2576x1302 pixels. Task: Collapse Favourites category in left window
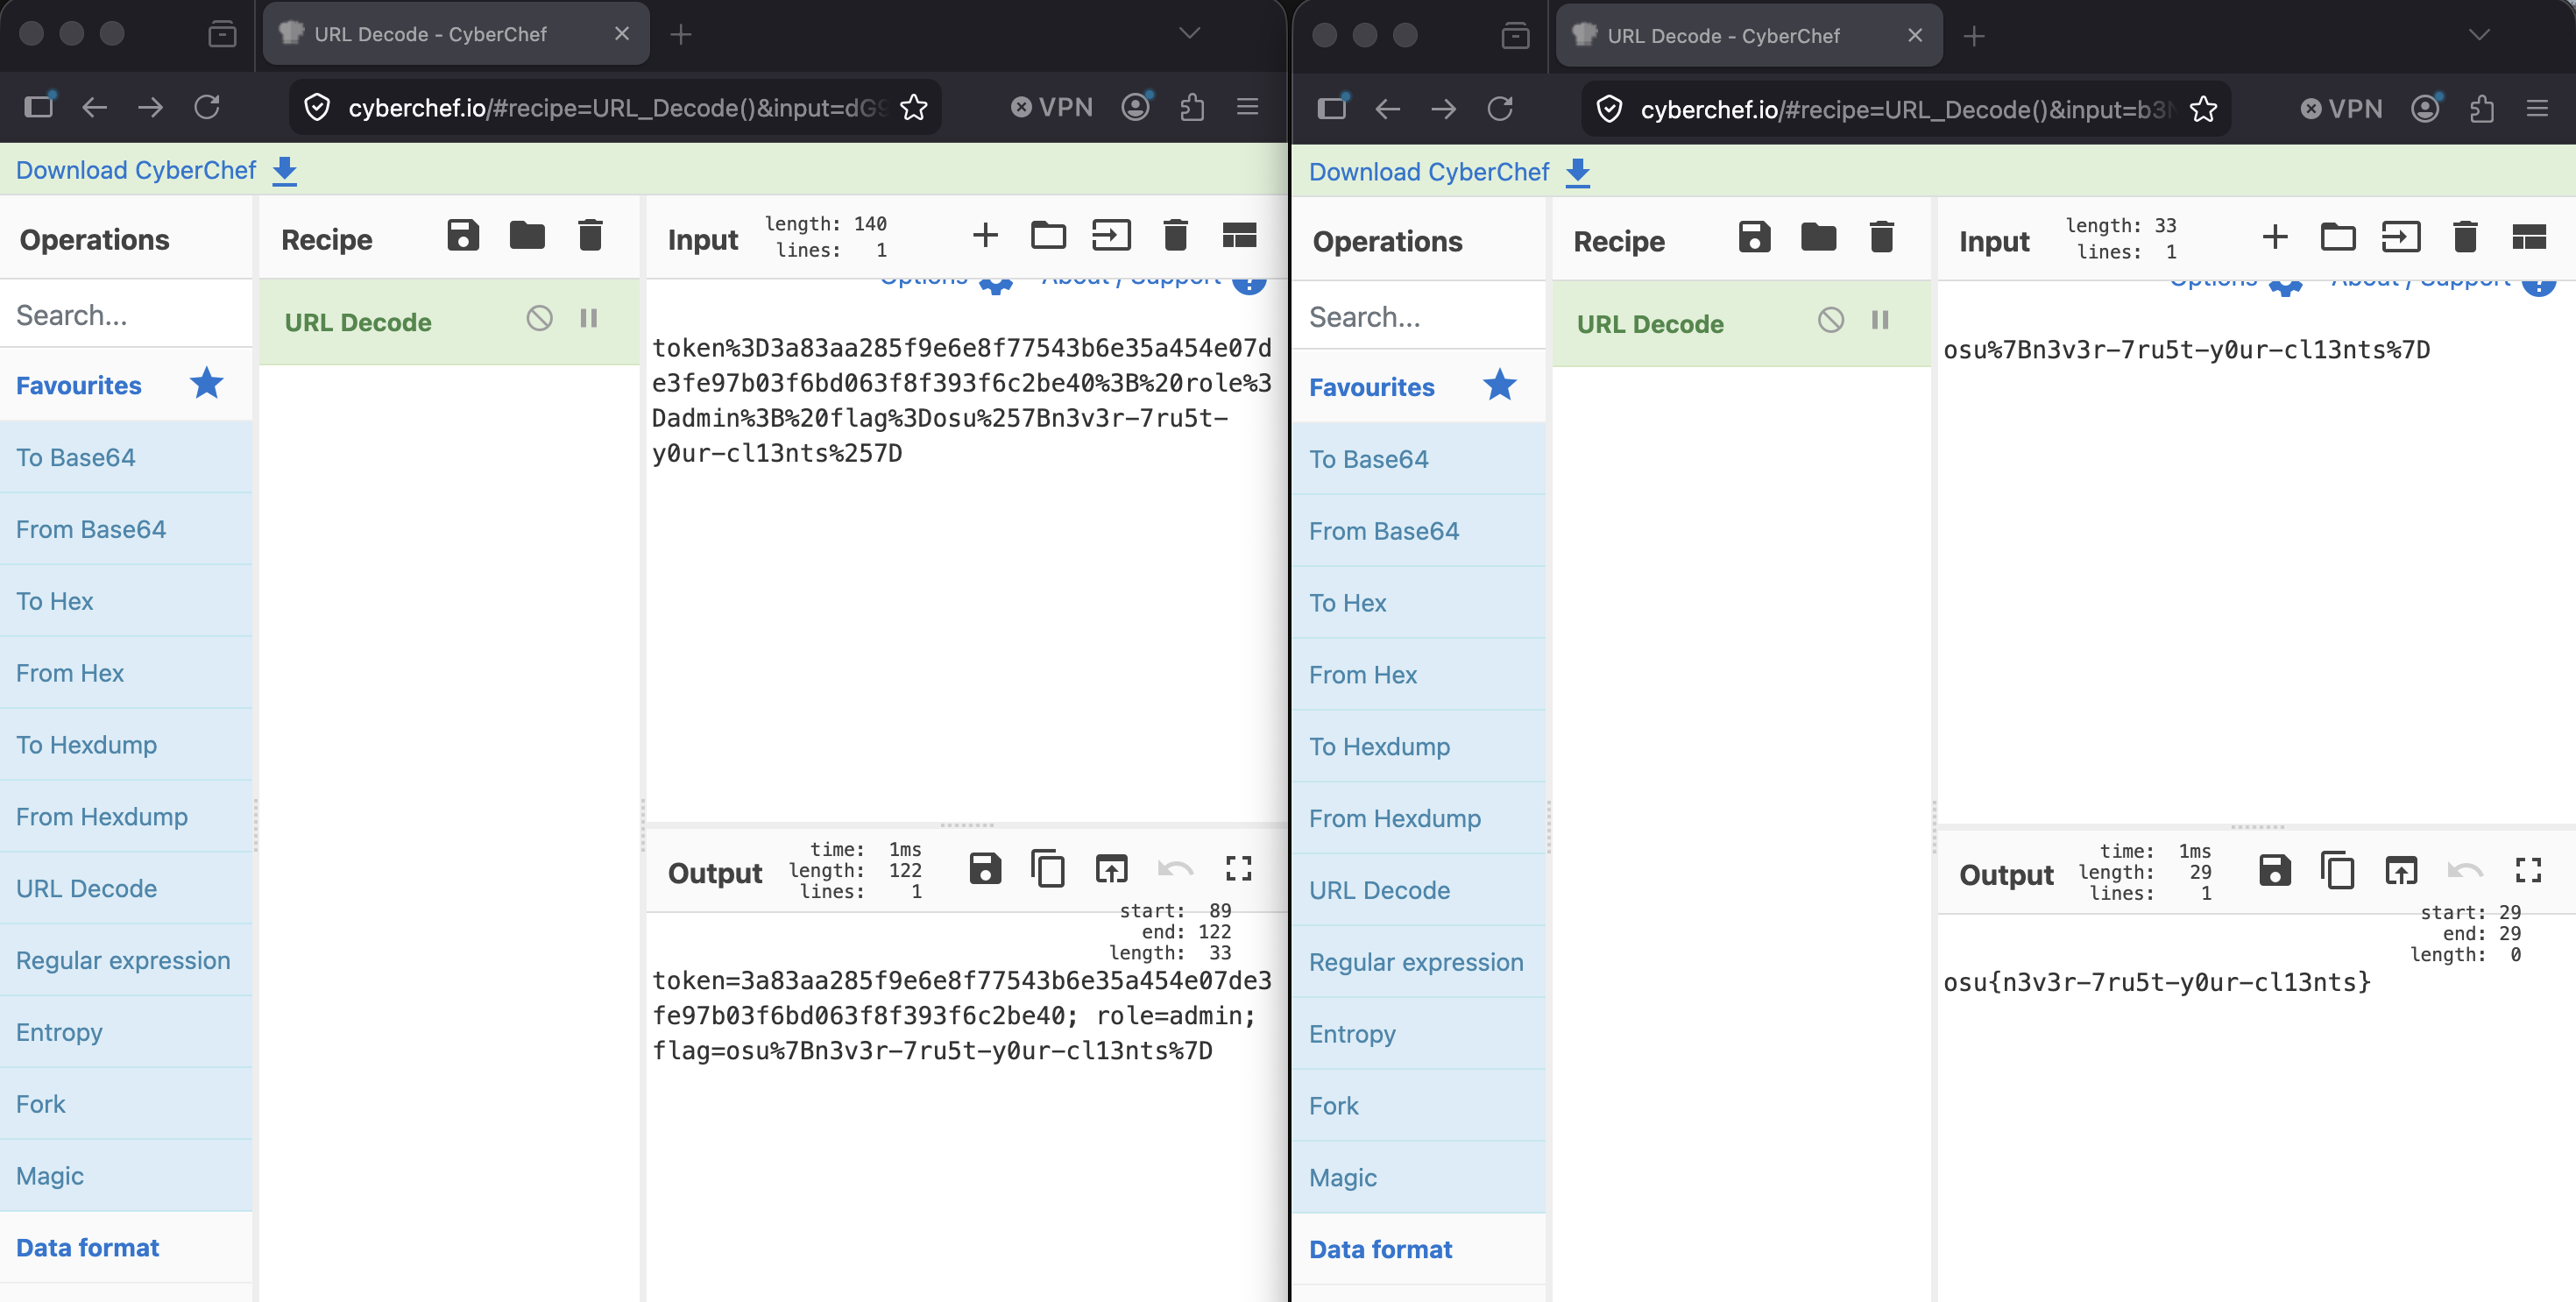pyautogui.click(x=79, y=386)
